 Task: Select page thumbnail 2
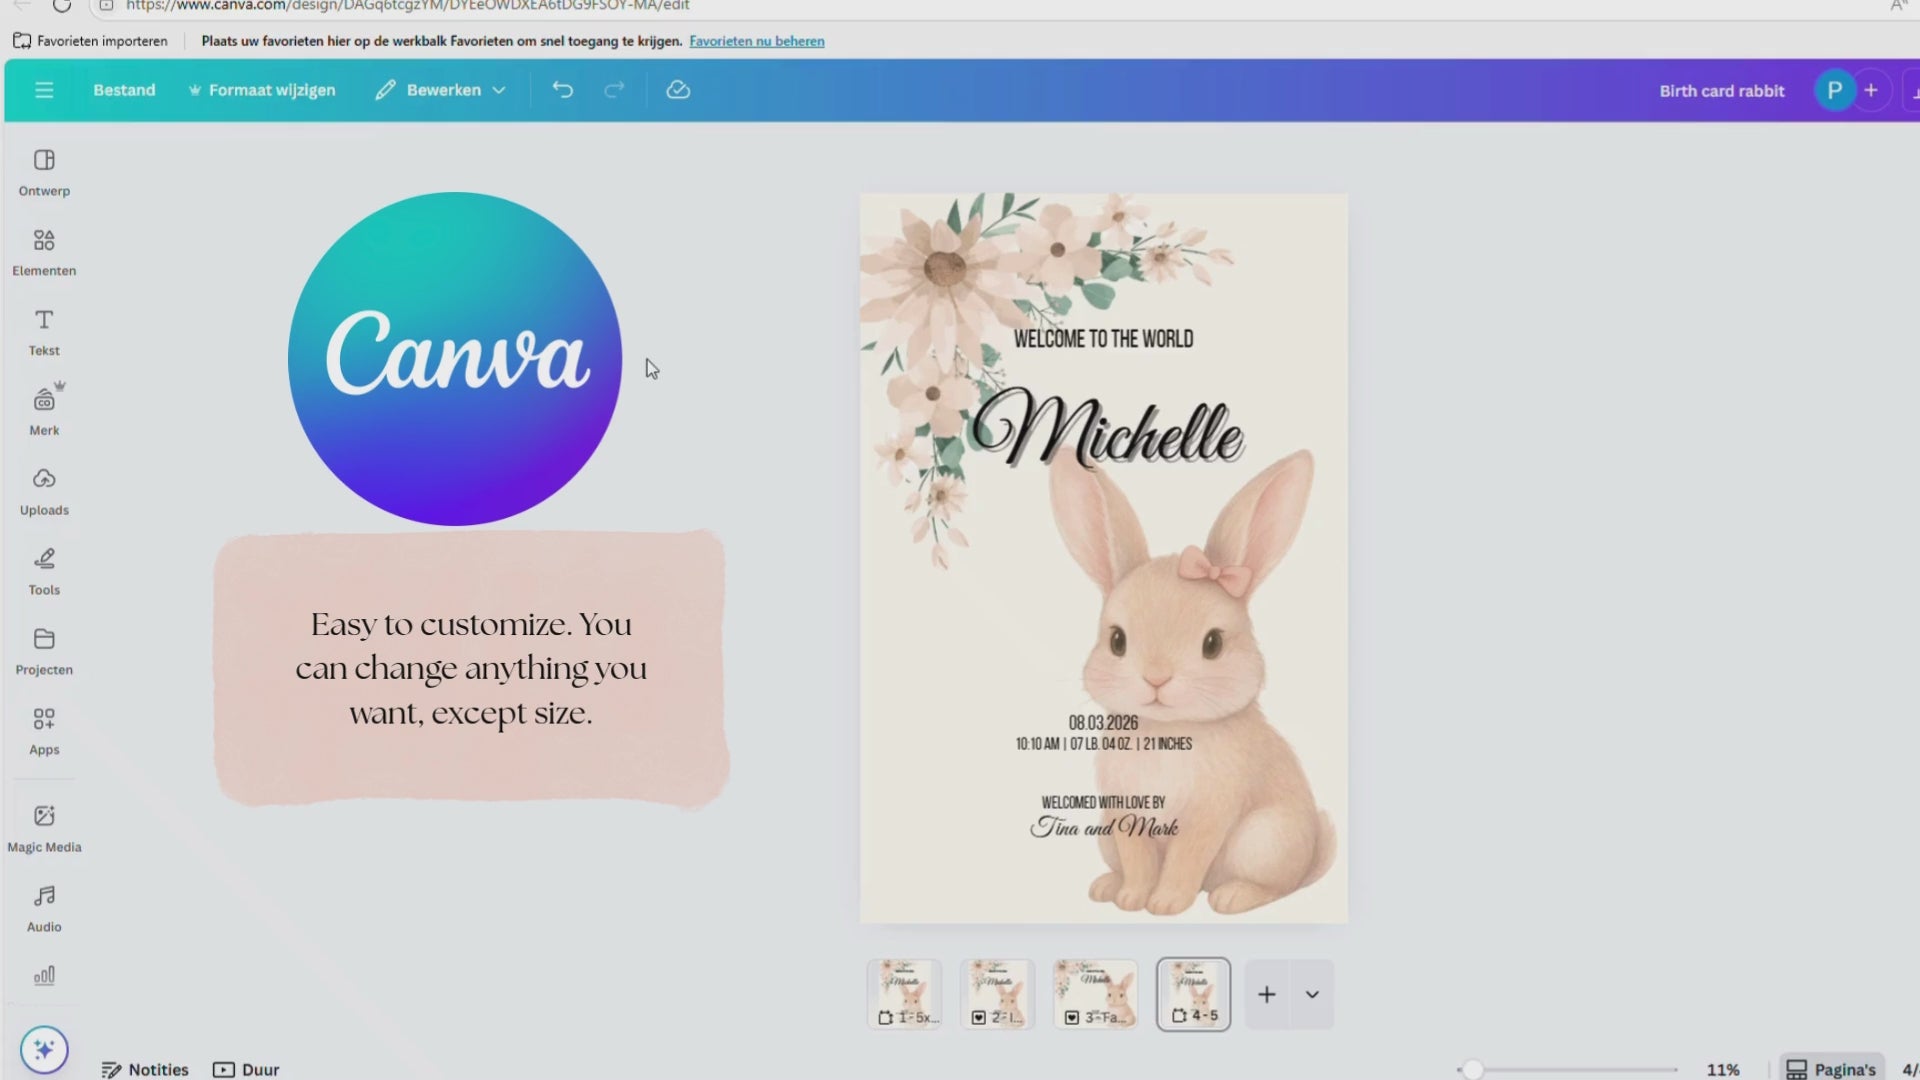(x=997, y=994)
